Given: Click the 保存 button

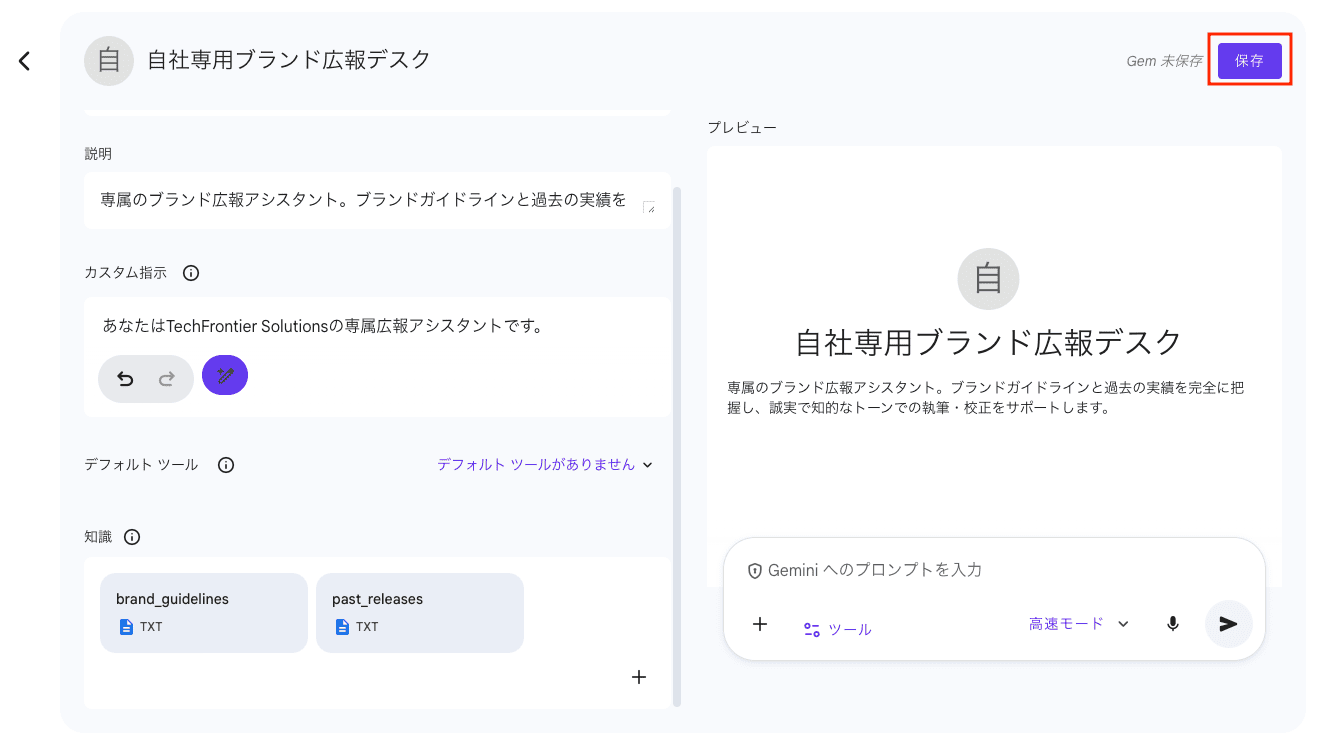Looking at the screenshot, I should tap(1249, 61).
